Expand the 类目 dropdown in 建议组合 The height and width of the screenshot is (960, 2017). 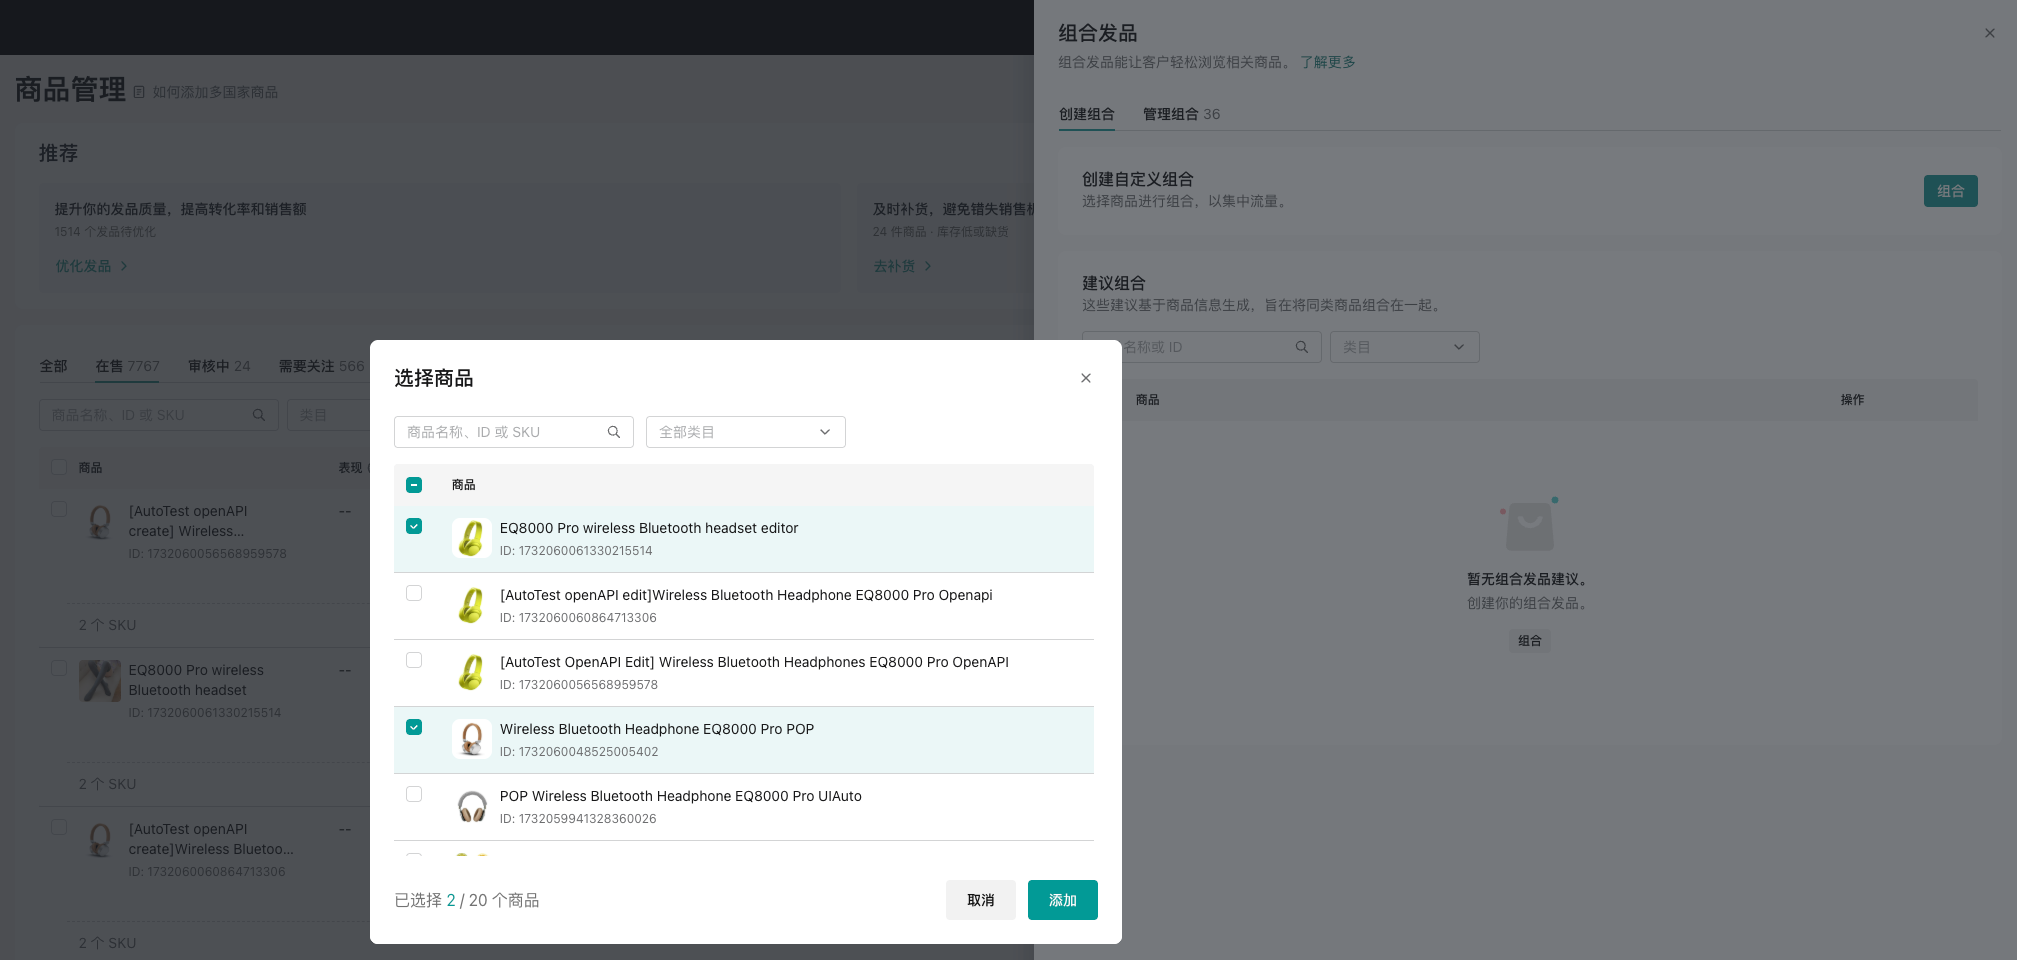coord(1403,347)
